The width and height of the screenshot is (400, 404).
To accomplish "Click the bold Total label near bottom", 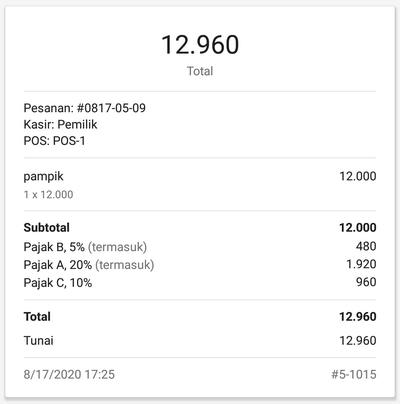I will tap(37, 316).
